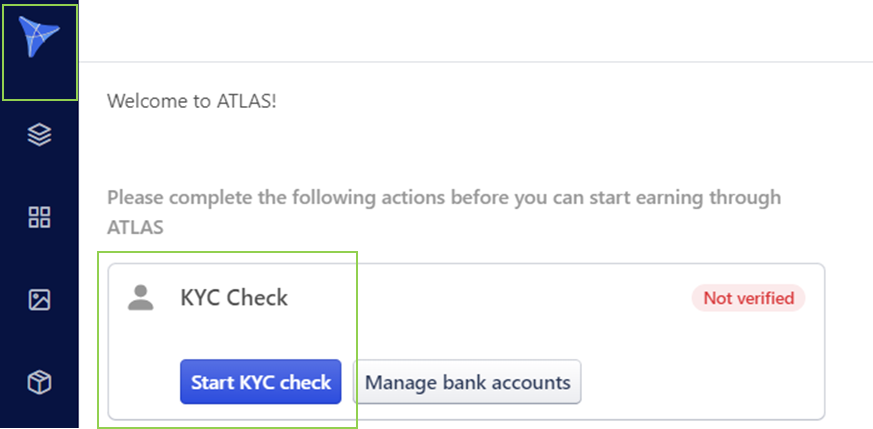Click the person icon beside KYC Check
The height and width of the screenshot is (429, 873).
(x=142, y=297)
